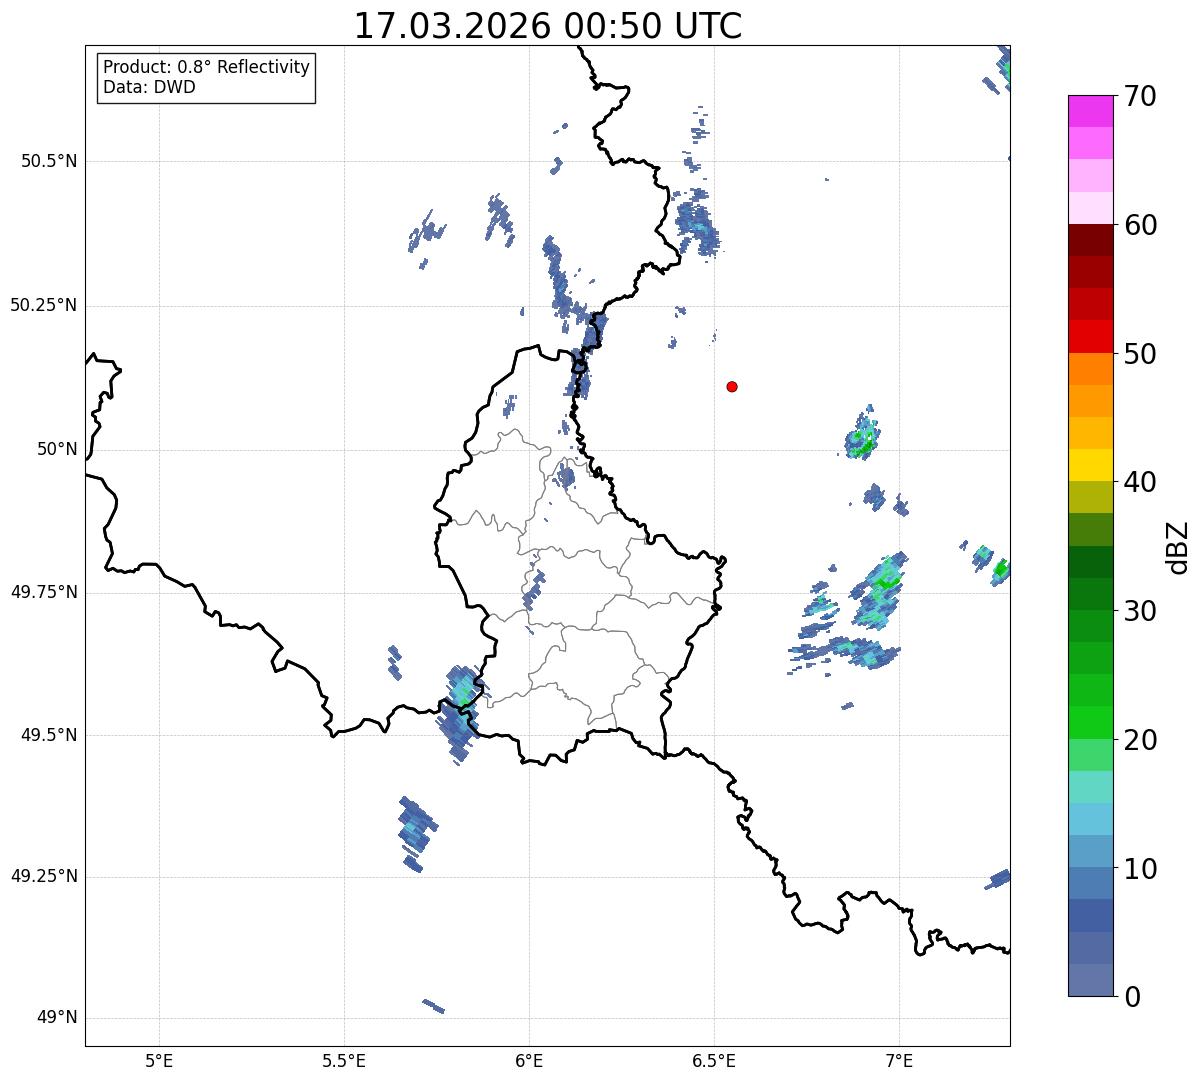Click the 0 dBZ colorbar tick label
The image size is (1202, 1081).
[x=1132, y=997]
